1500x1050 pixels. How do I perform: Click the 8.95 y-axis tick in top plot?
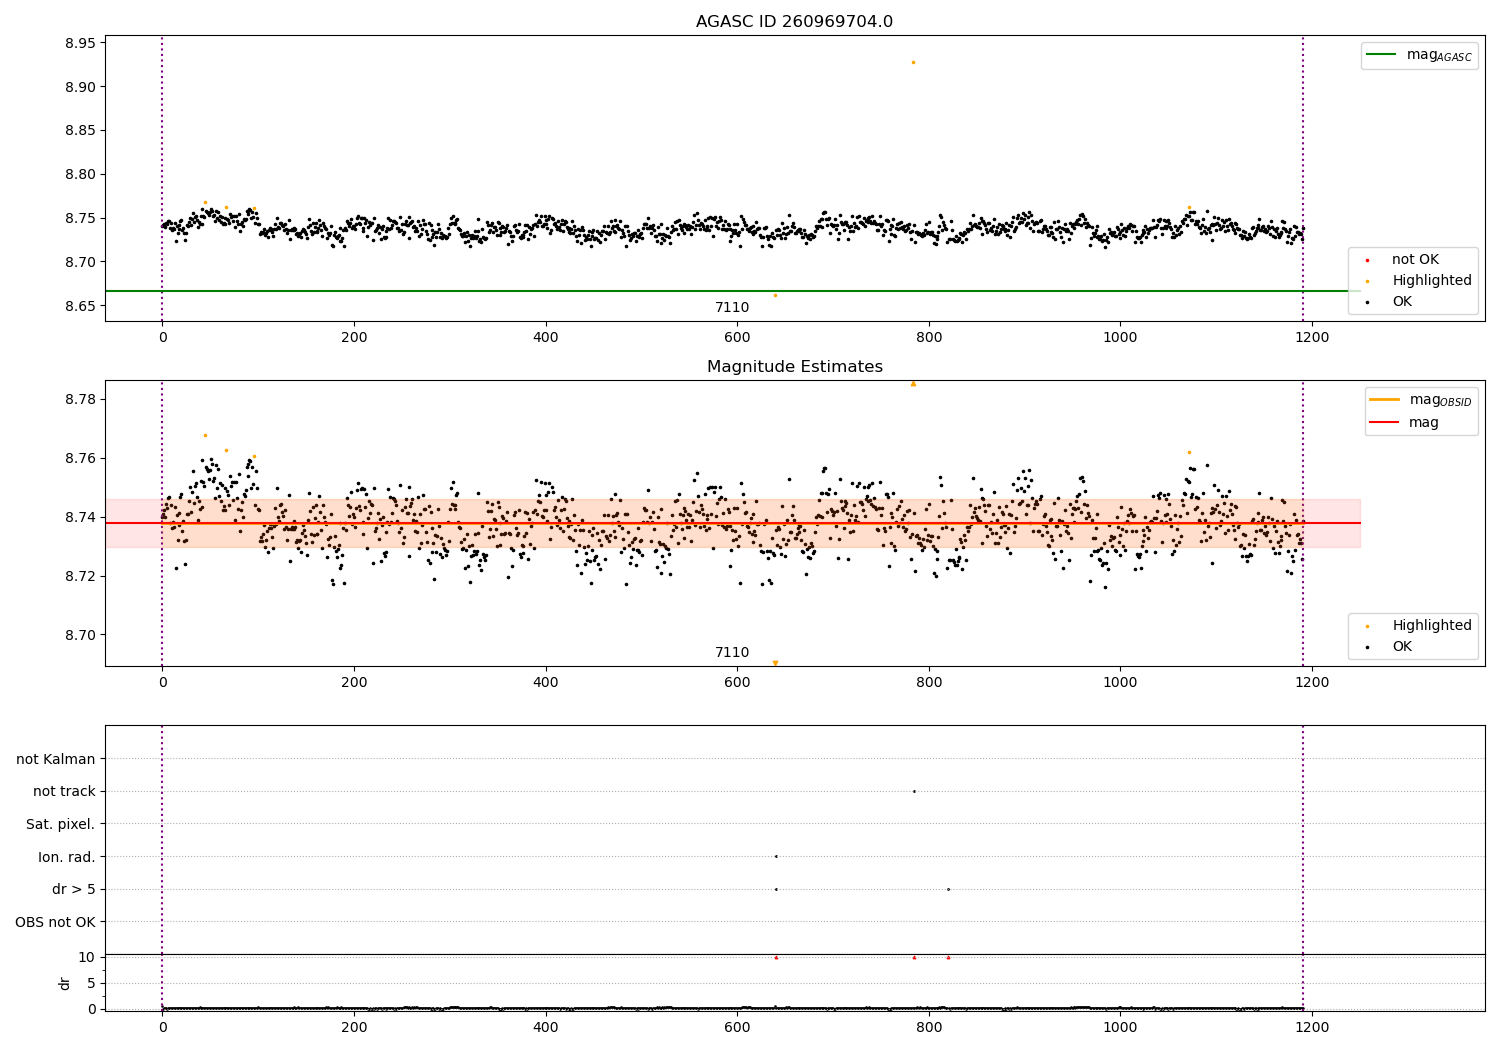(x=80, y=43)
